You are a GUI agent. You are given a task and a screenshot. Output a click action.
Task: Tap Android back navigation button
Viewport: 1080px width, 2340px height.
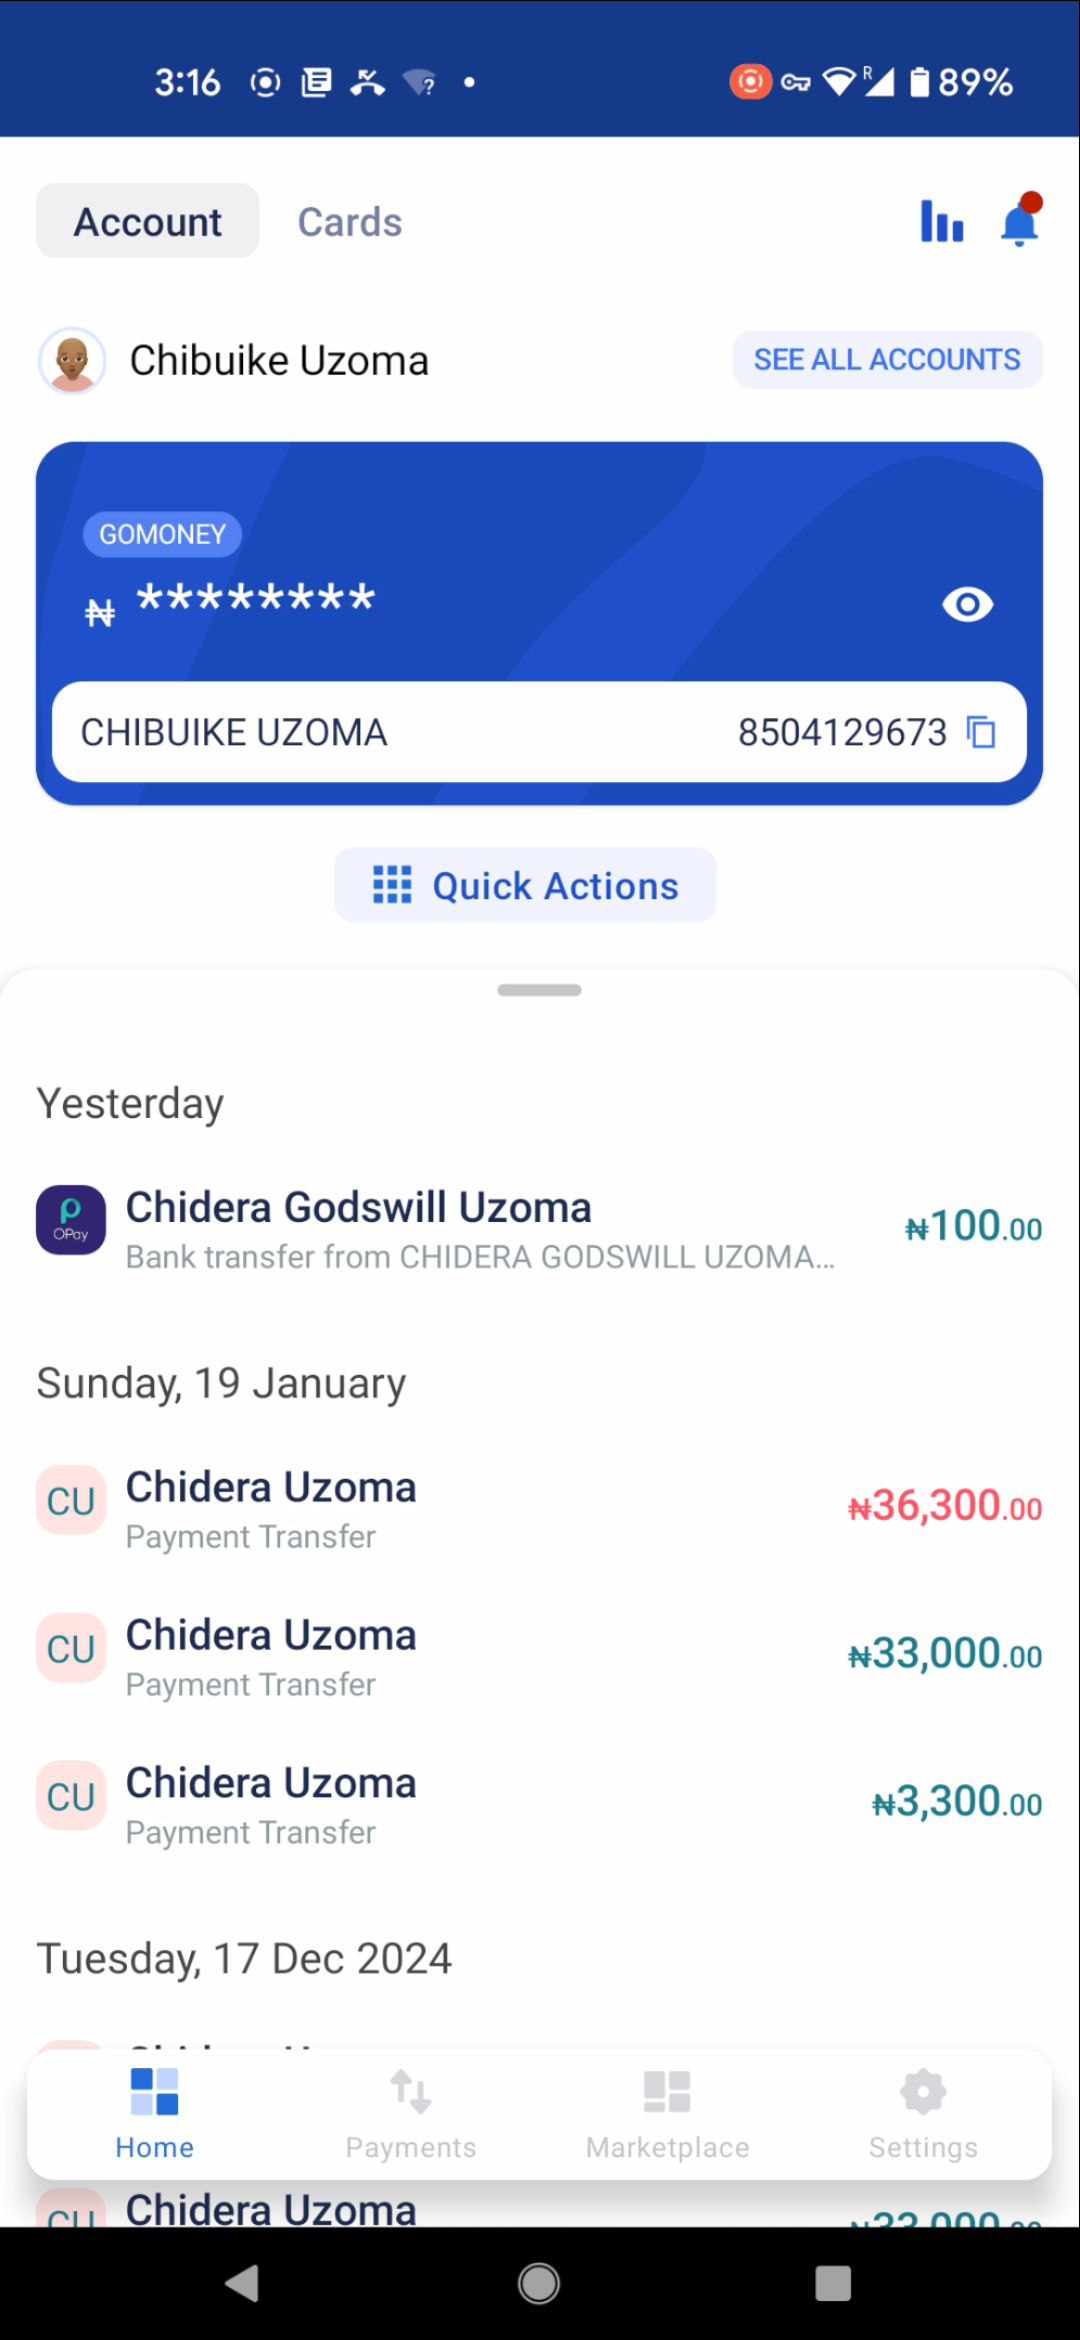(243, 2283)
